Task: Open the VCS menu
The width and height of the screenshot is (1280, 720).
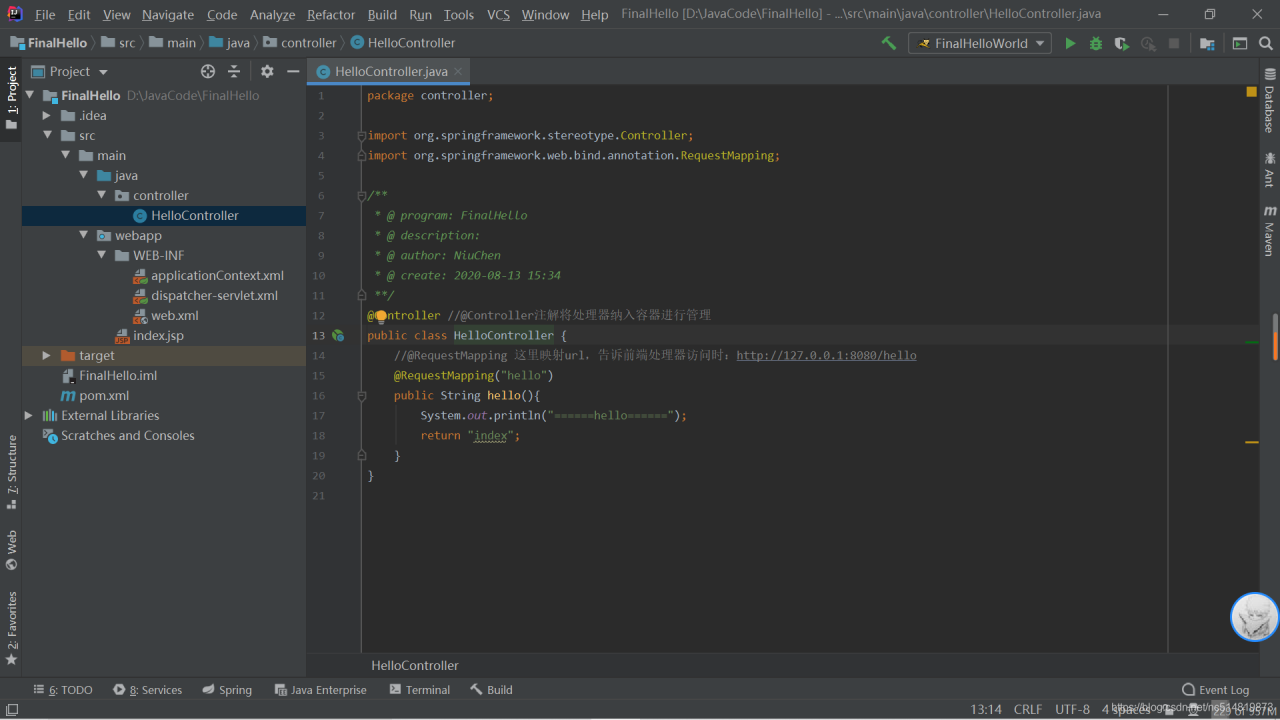Action: coord(498,14)
